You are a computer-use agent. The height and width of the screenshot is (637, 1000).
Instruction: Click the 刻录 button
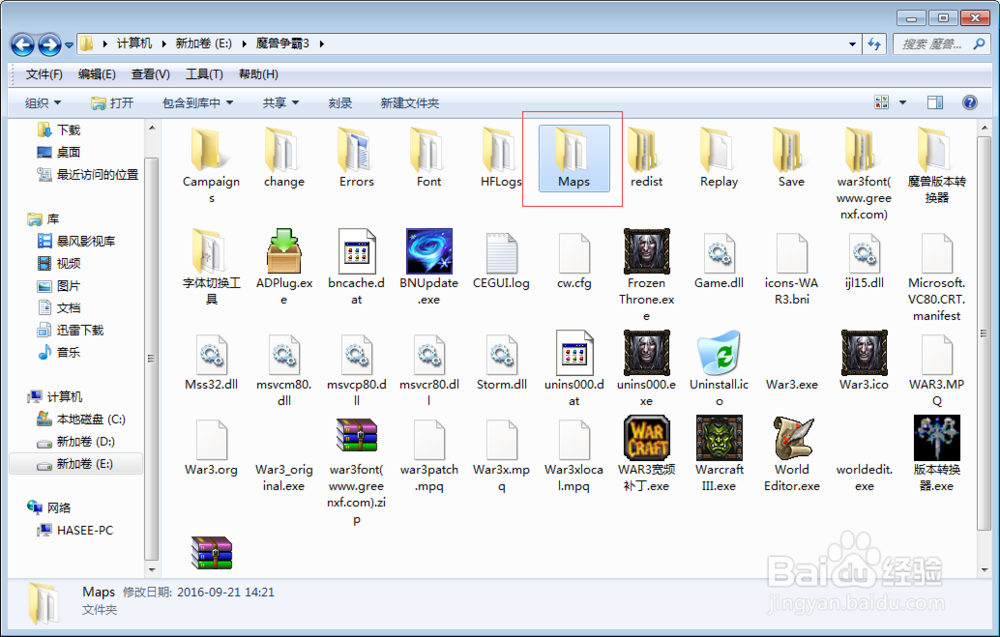pyautogui.click(x=340, y=103)
